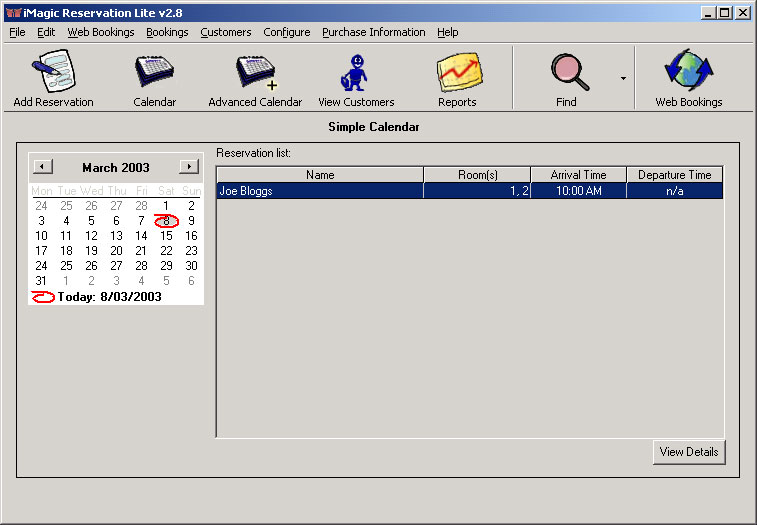Select March 23 in the calendar
Viewport: 757px width, 525px height.
(191, 251)
